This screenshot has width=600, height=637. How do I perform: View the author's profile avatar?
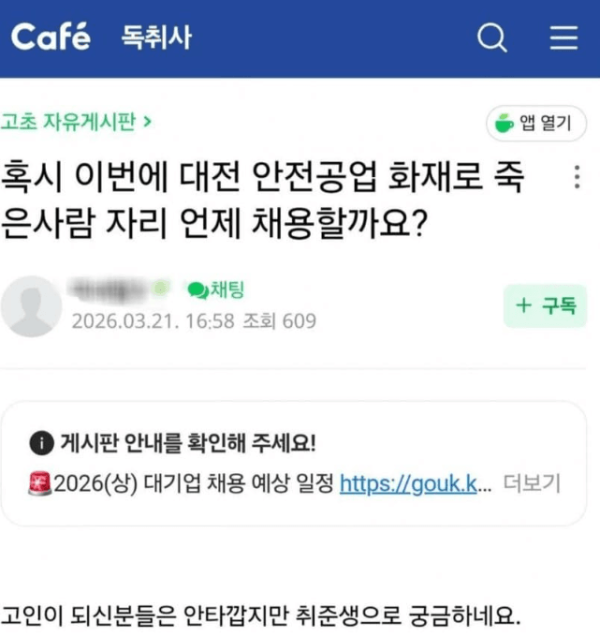point(30,306)
